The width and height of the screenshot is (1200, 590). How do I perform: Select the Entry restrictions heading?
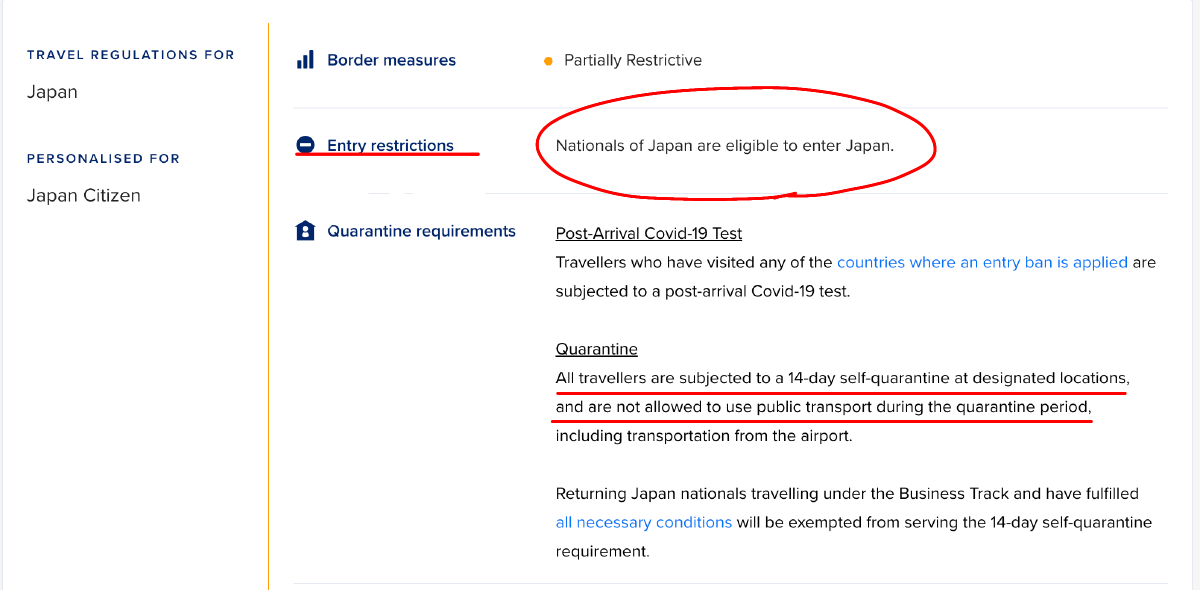tap(390, 145)
